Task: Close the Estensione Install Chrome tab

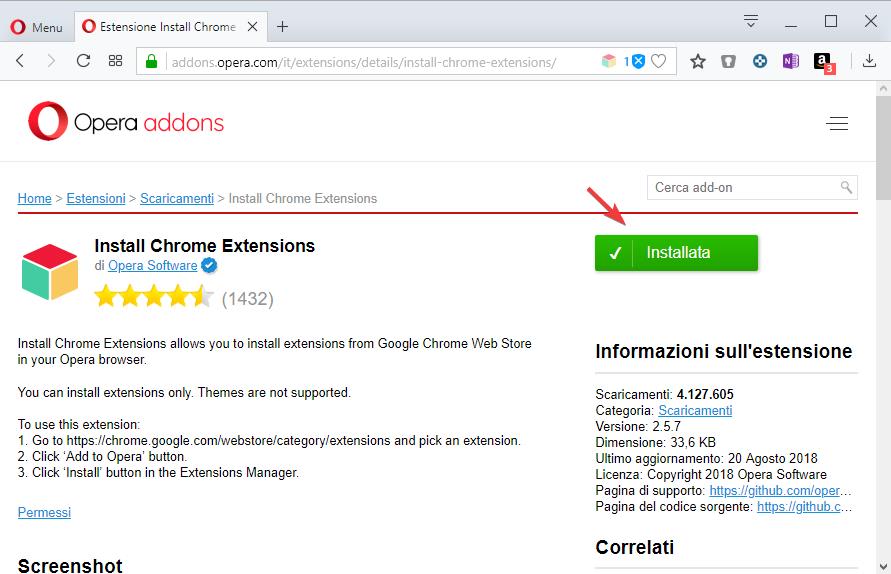Action: click(253, 27)
